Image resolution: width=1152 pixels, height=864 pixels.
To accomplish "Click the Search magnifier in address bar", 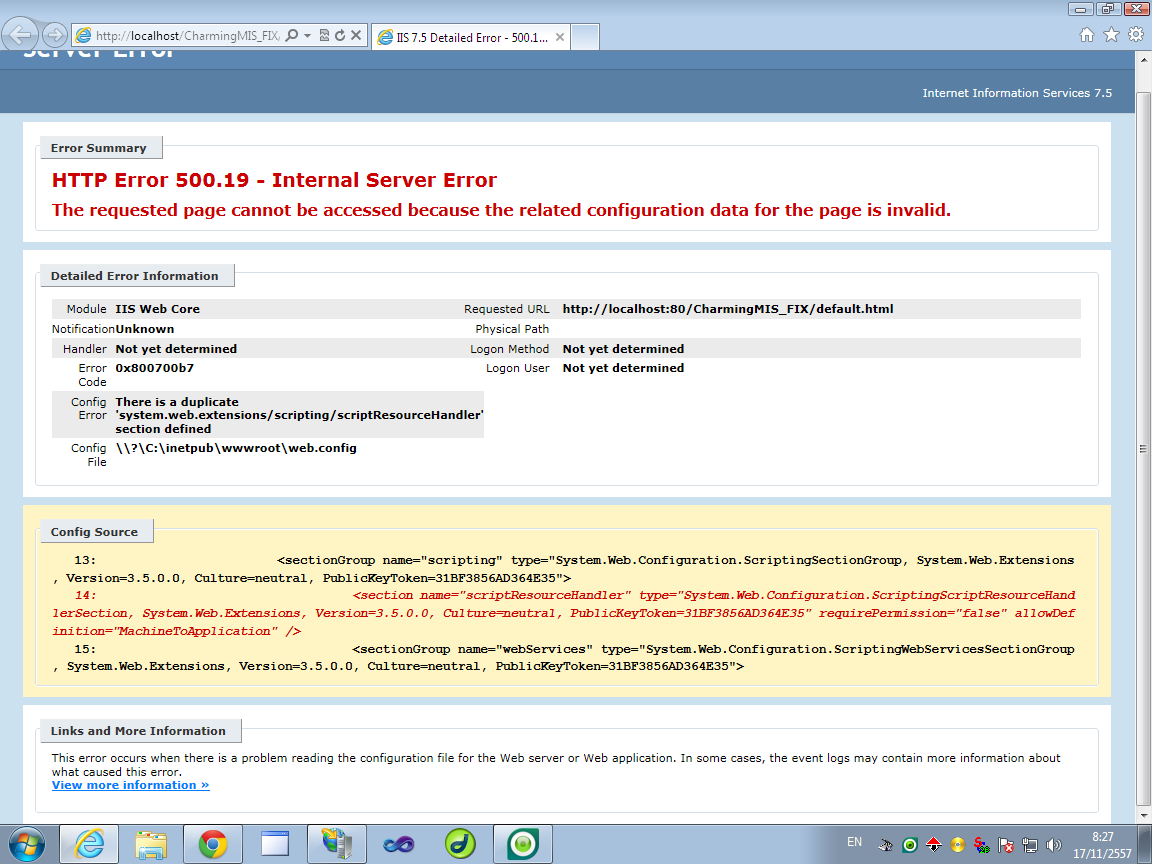I will tap(291, 36).
